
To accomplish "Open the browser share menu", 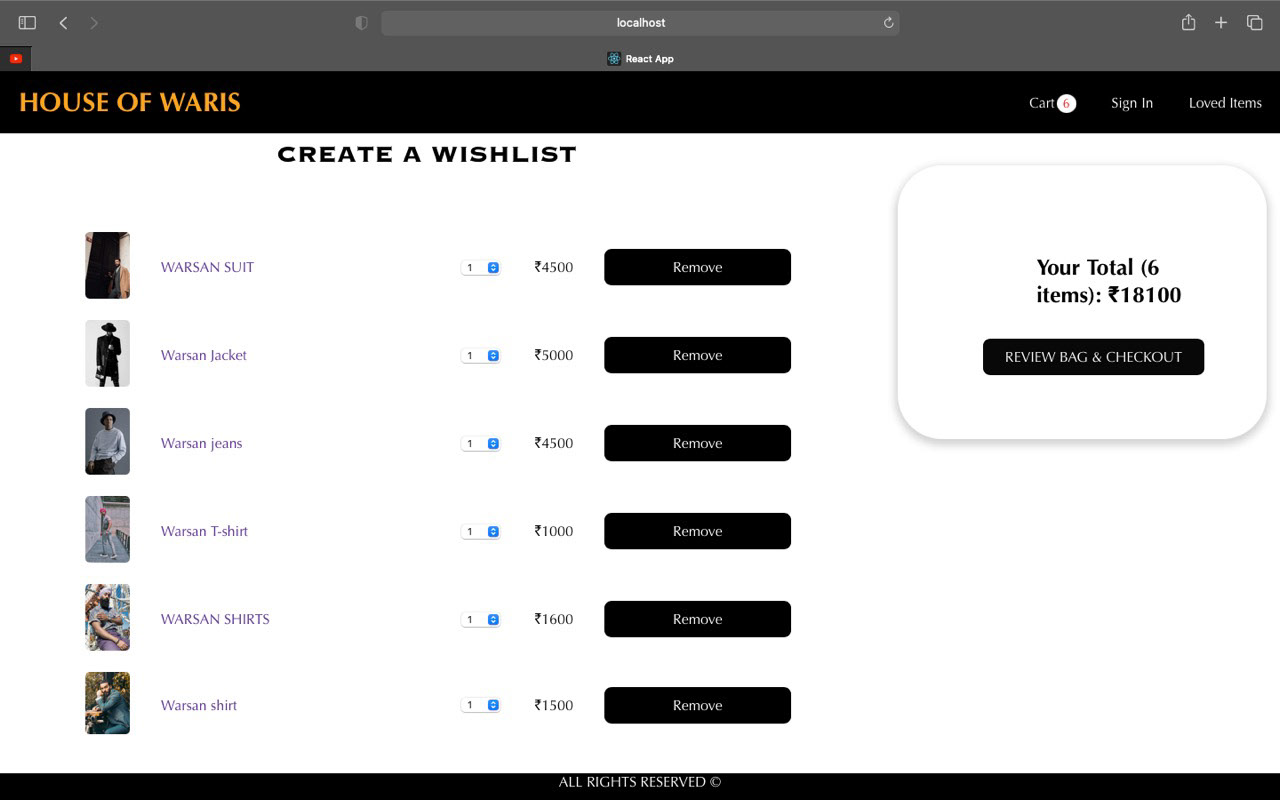I will point(1188,22).
